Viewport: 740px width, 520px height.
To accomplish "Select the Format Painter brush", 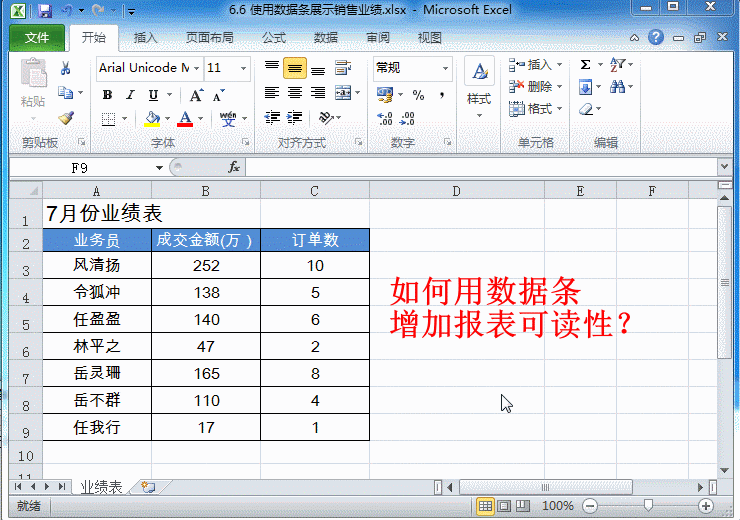I will pyautogui.click(x=66, y=117).
